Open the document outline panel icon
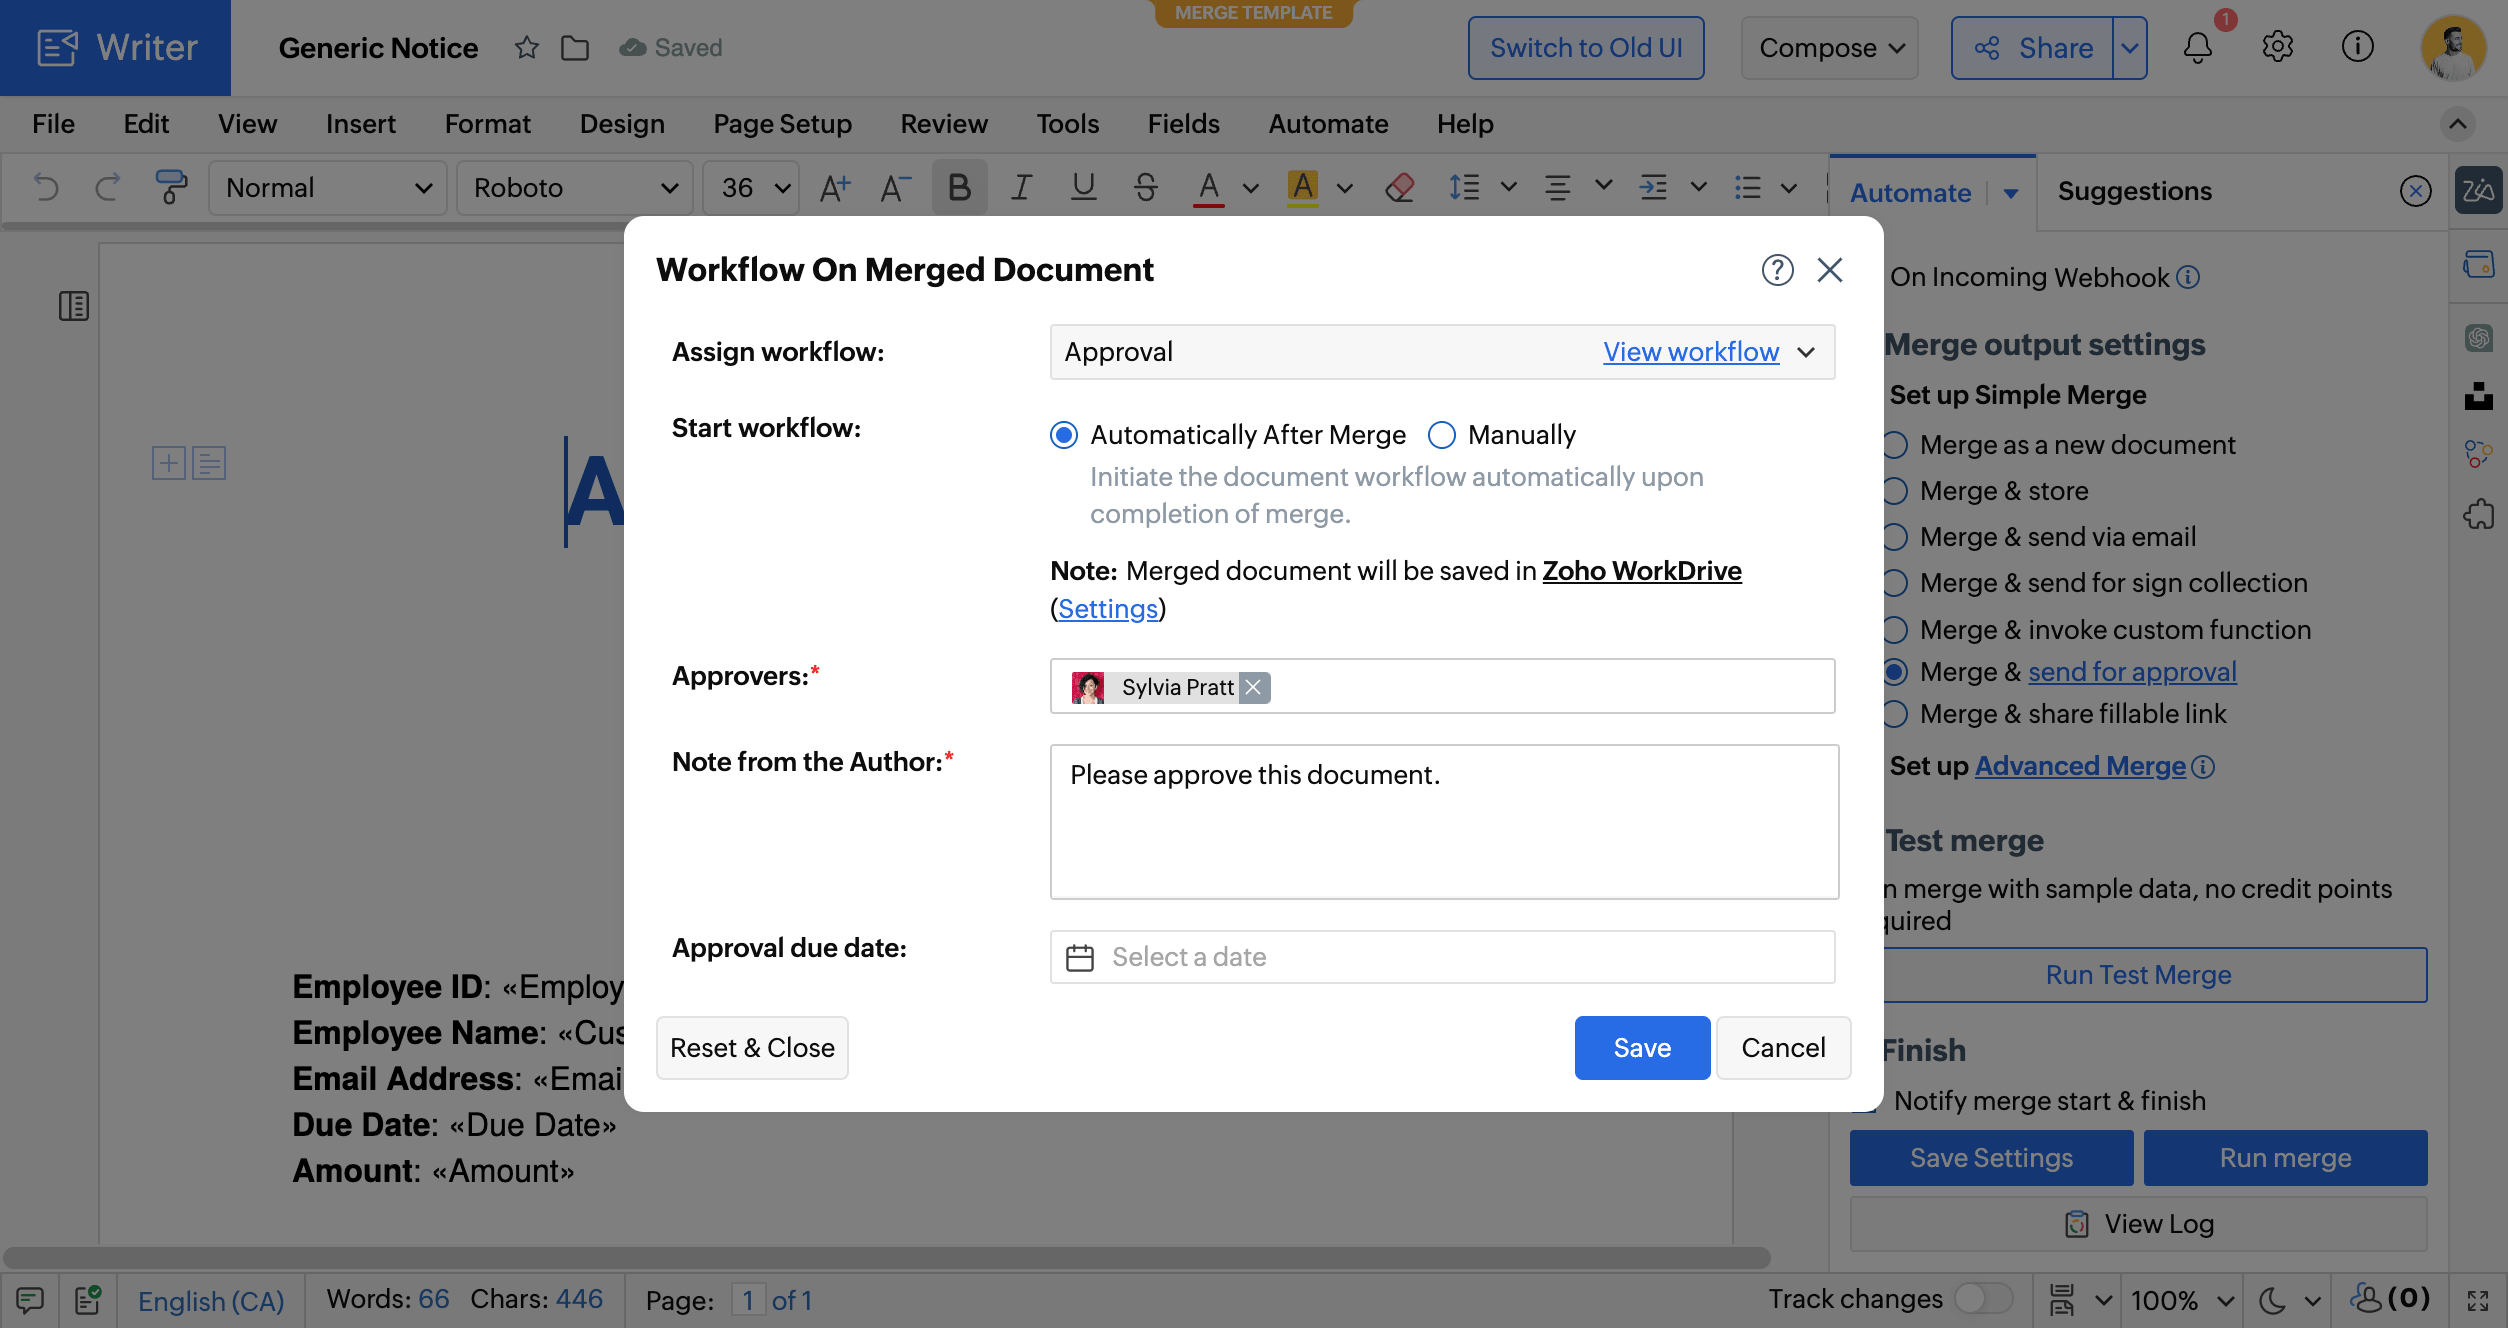2508x1328 pixels. 74,306
